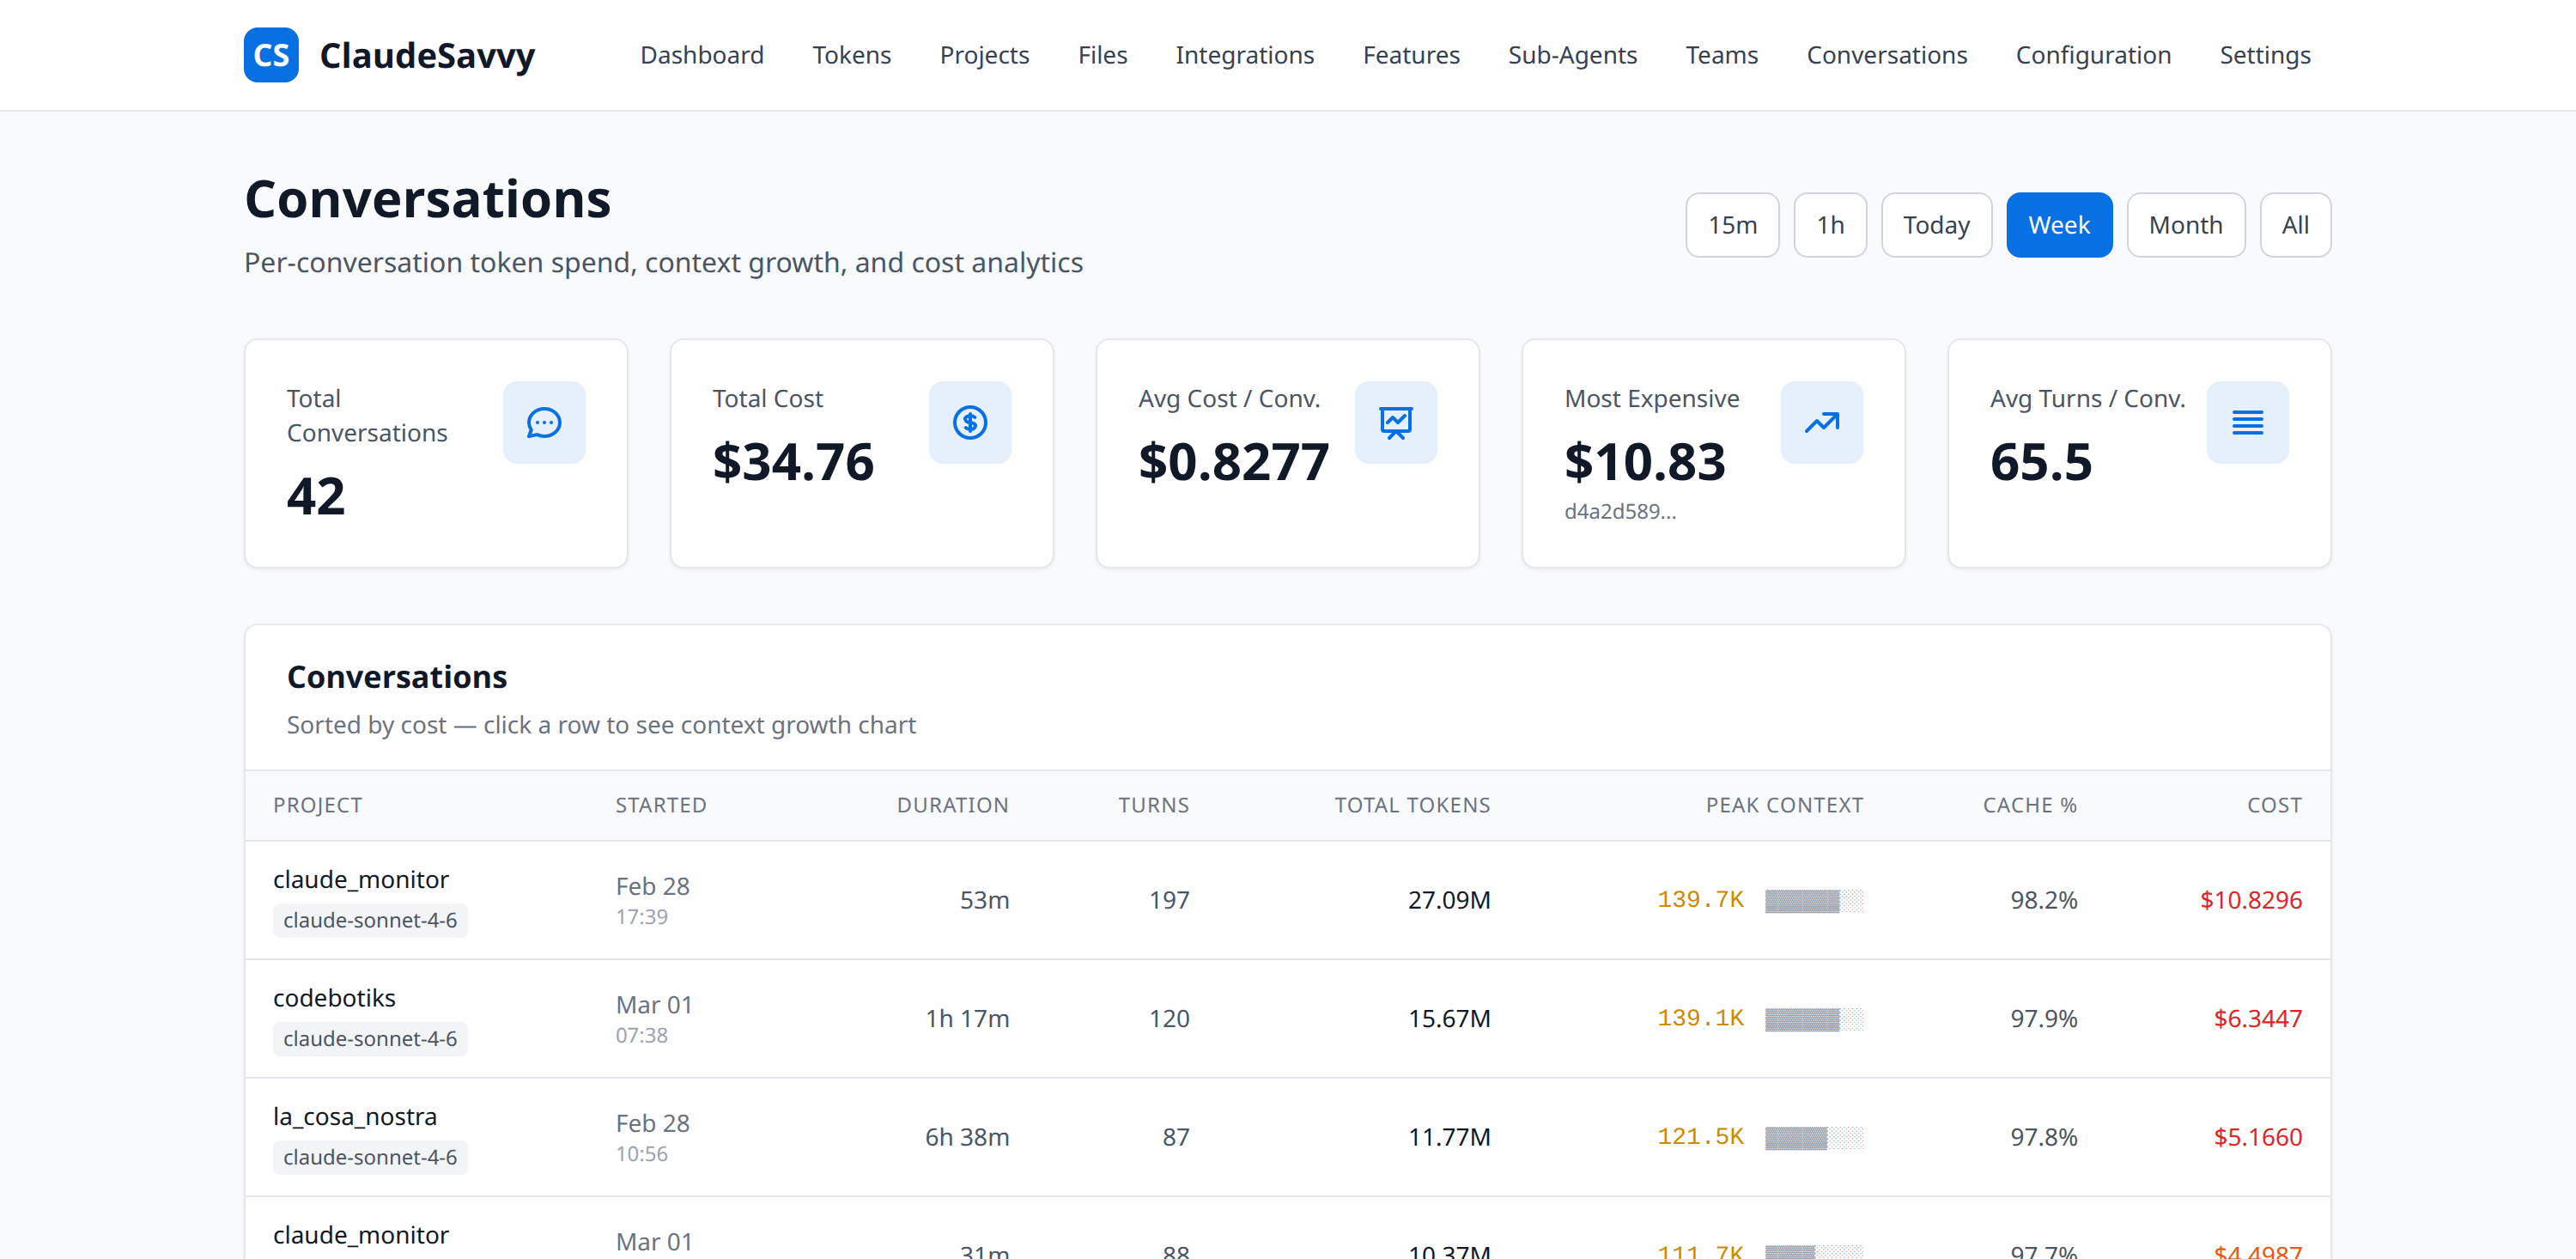
Task: Click the list icon on Avg Turns card
Action: (x=2247, y=422)
